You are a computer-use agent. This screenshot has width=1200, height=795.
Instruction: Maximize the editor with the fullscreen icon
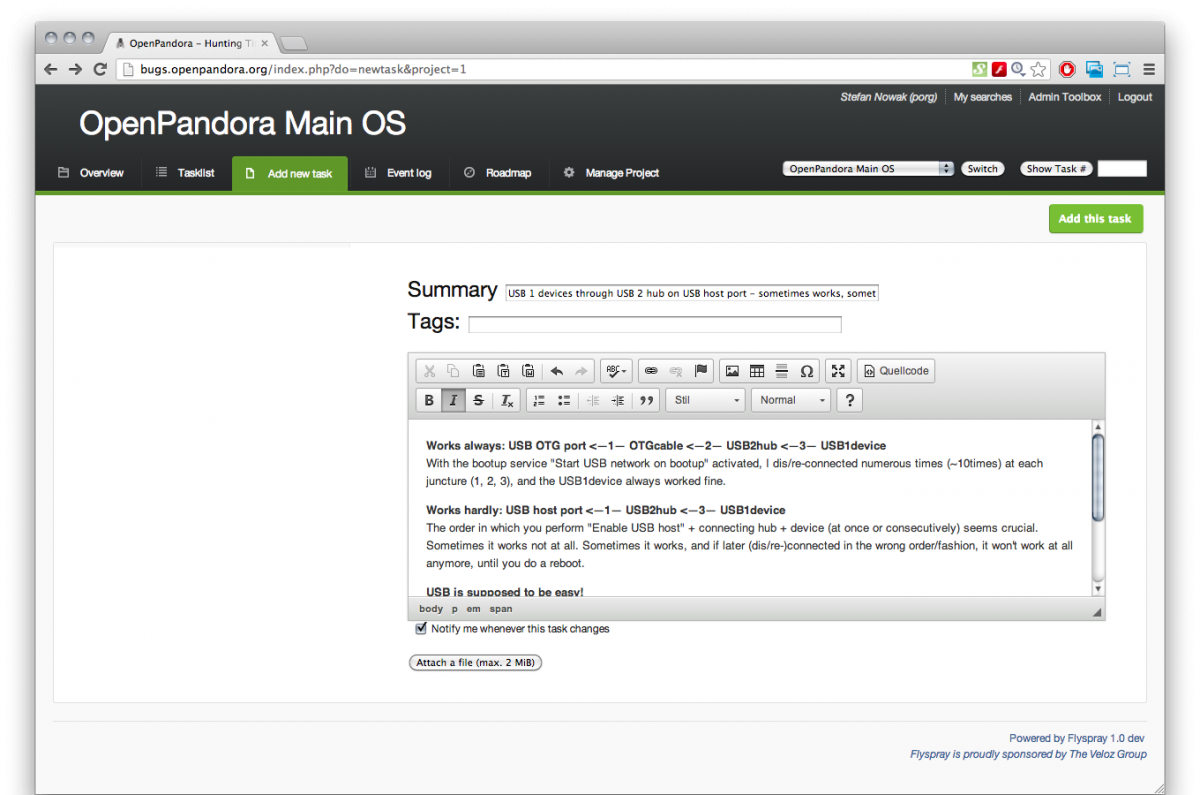point(838,371)
